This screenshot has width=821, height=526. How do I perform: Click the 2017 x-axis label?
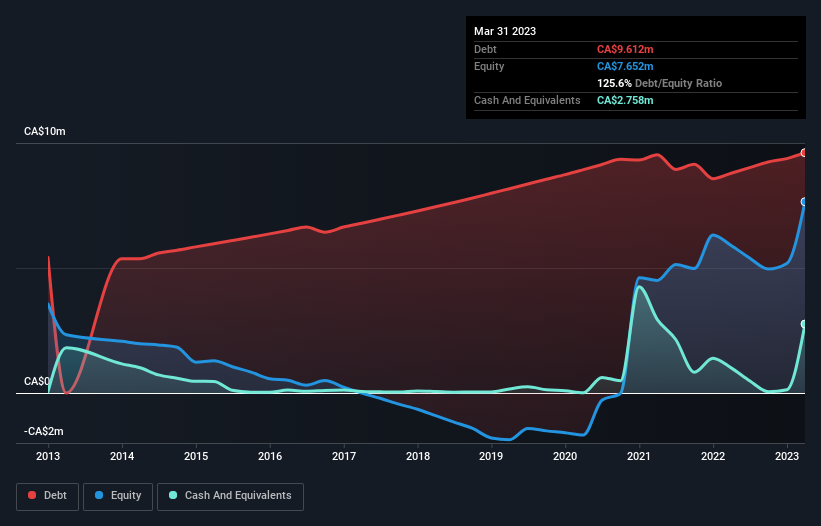tap(344, 456)
